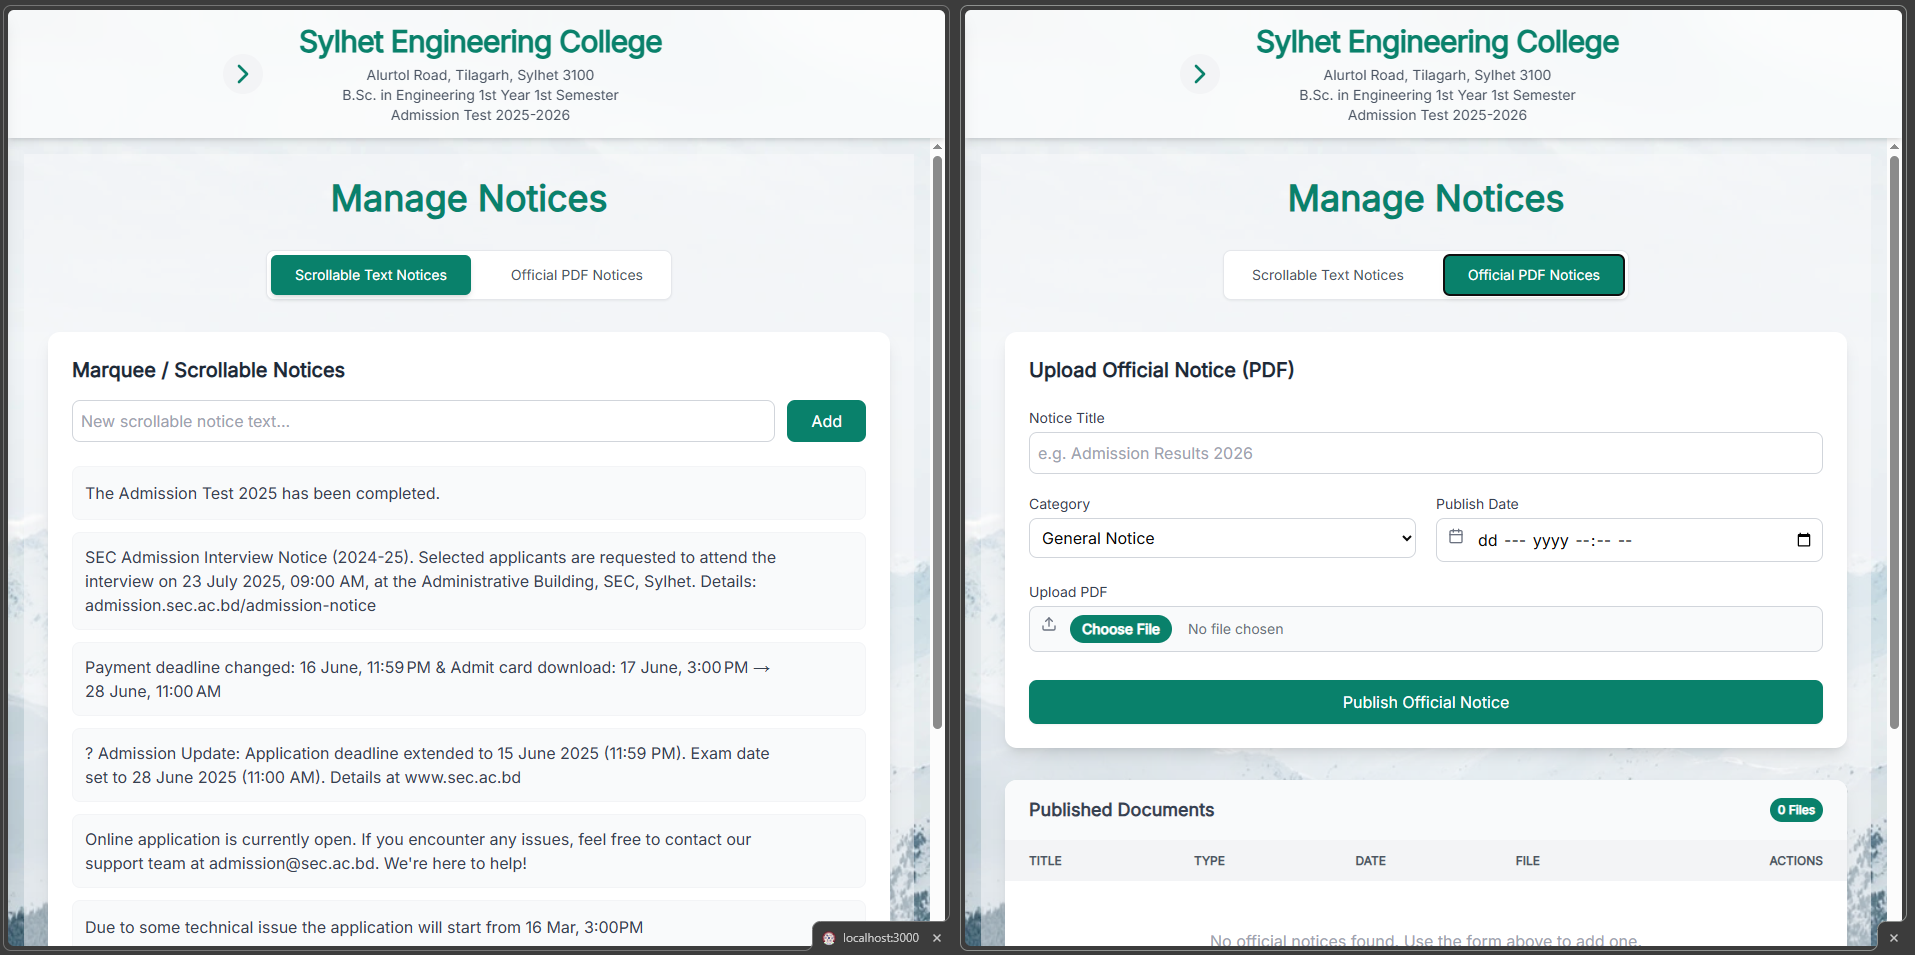Click the Choose File button

click(1121, 629)
